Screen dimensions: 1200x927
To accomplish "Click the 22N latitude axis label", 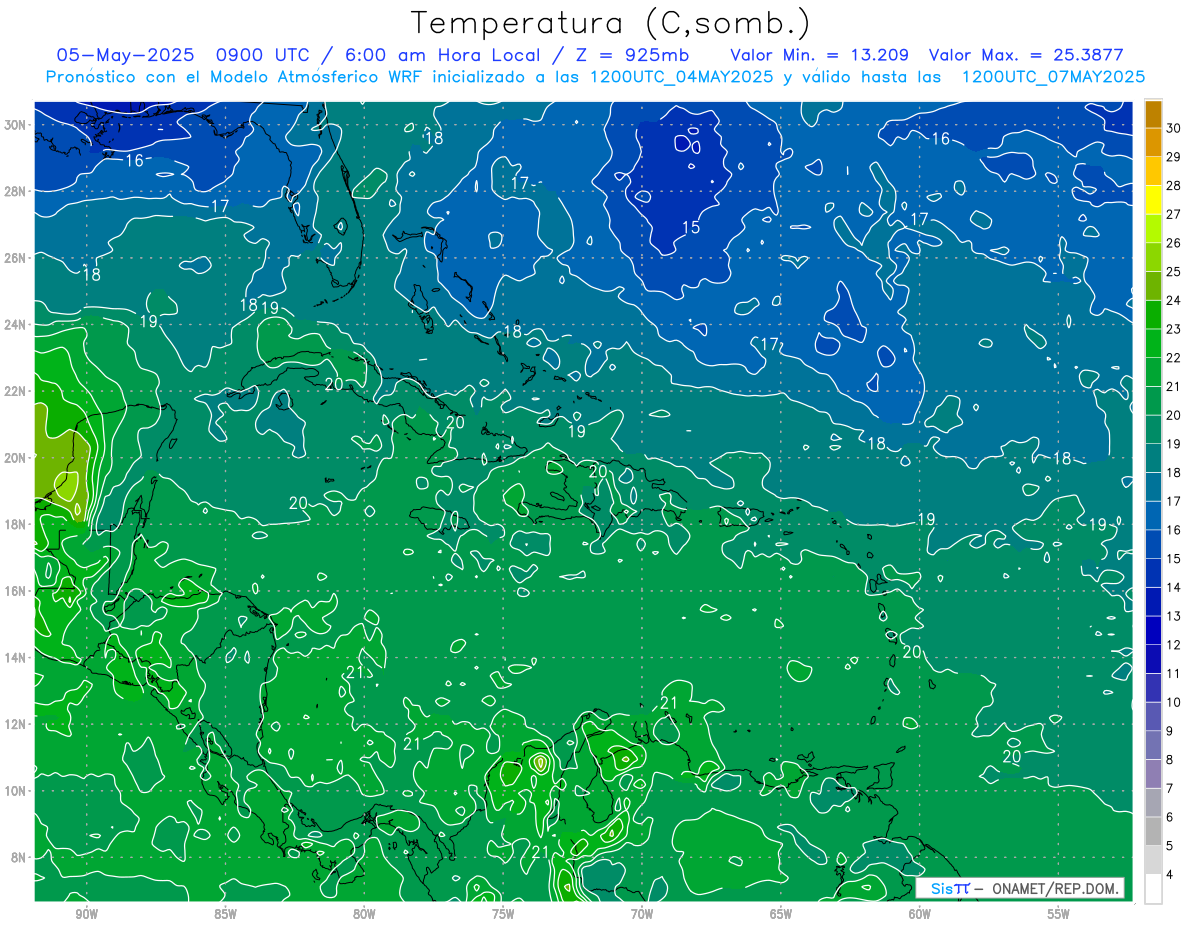I will pos(17,391).
